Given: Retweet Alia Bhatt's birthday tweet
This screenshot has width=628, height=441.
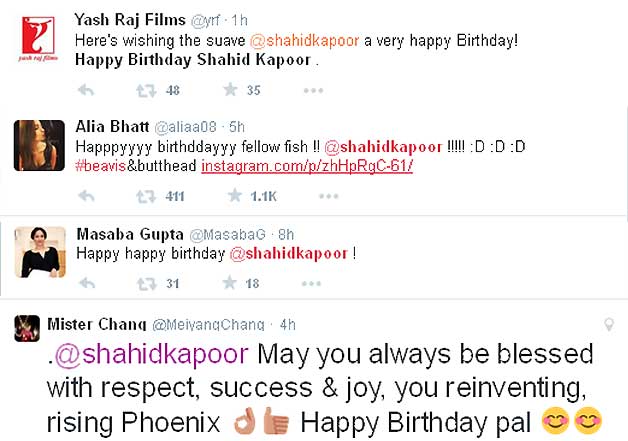Looking at the screenshot, I should click(146, 197).
